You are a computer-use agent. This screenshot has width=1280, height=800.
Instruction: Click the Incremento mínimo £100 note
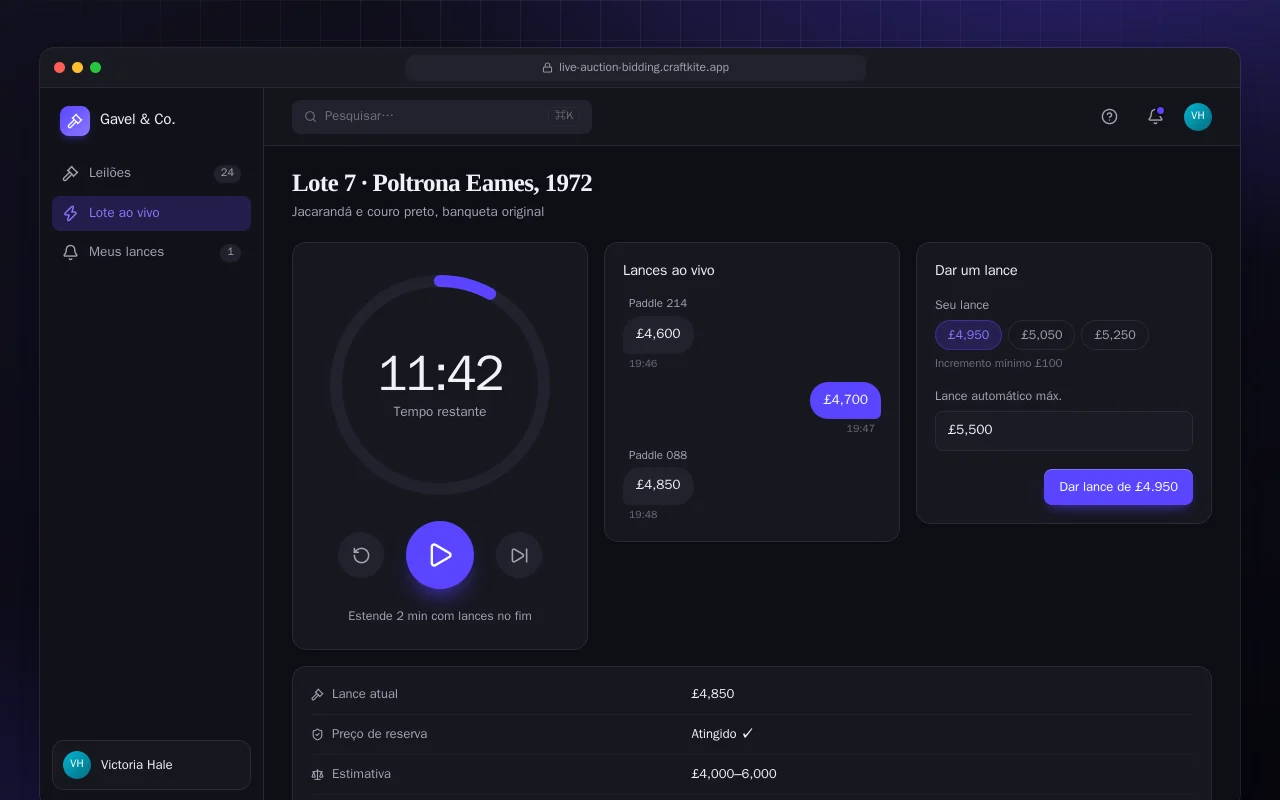(999, 363)
